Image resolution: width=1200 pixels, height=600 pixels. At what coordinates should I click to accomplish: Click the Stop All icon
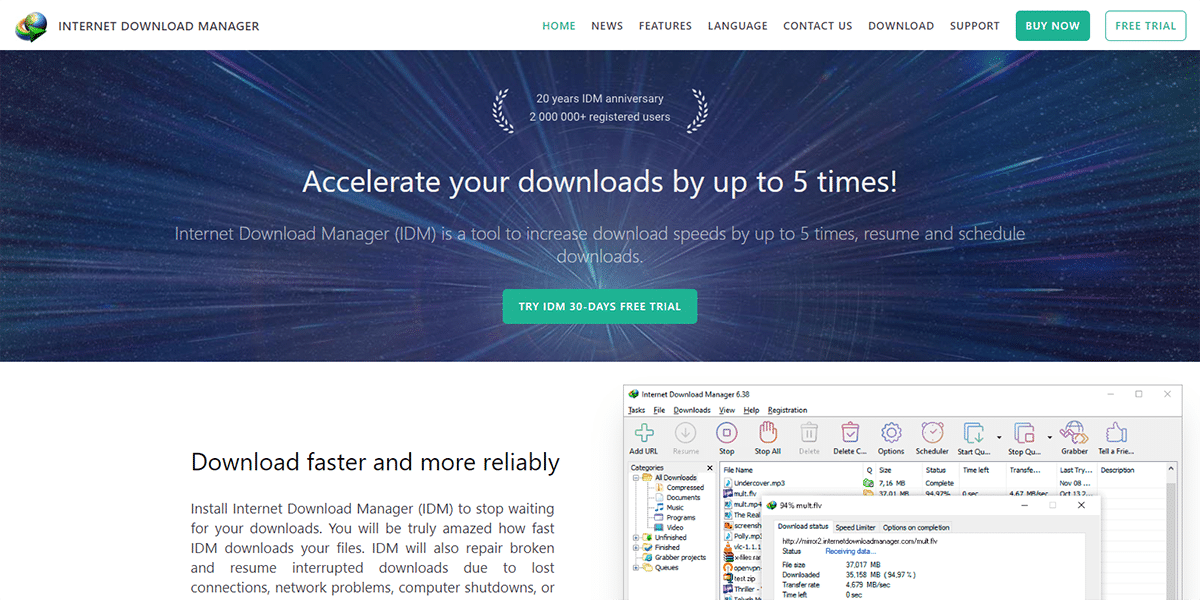pyautogui.click(x=766, y=432)
